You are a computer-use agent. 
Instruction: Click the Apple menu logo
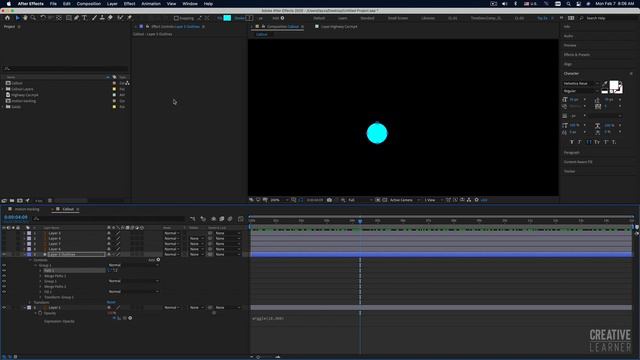9,4
